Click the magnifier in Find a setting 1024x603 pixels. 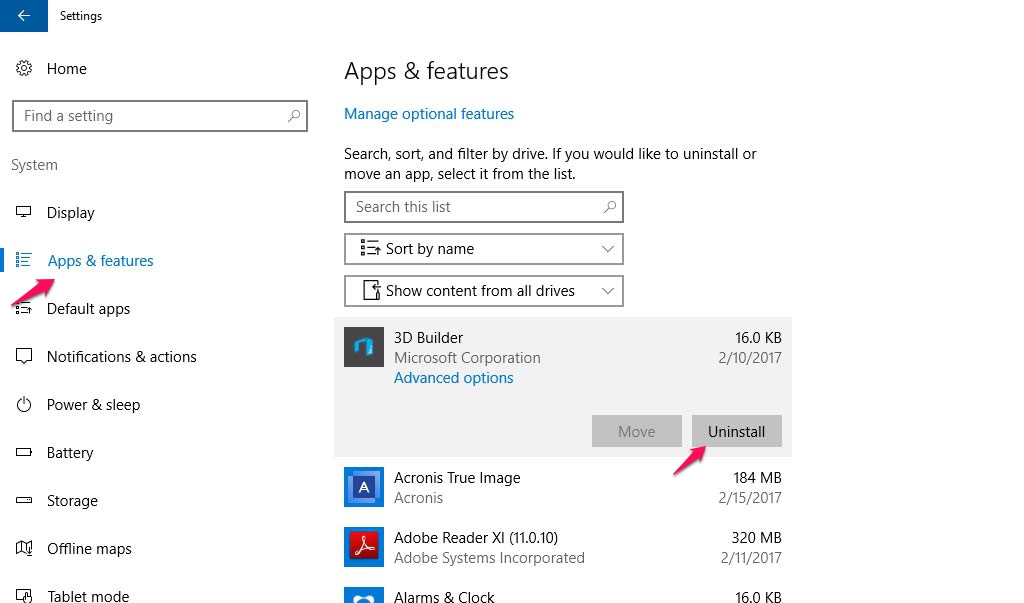pos(294,116)
